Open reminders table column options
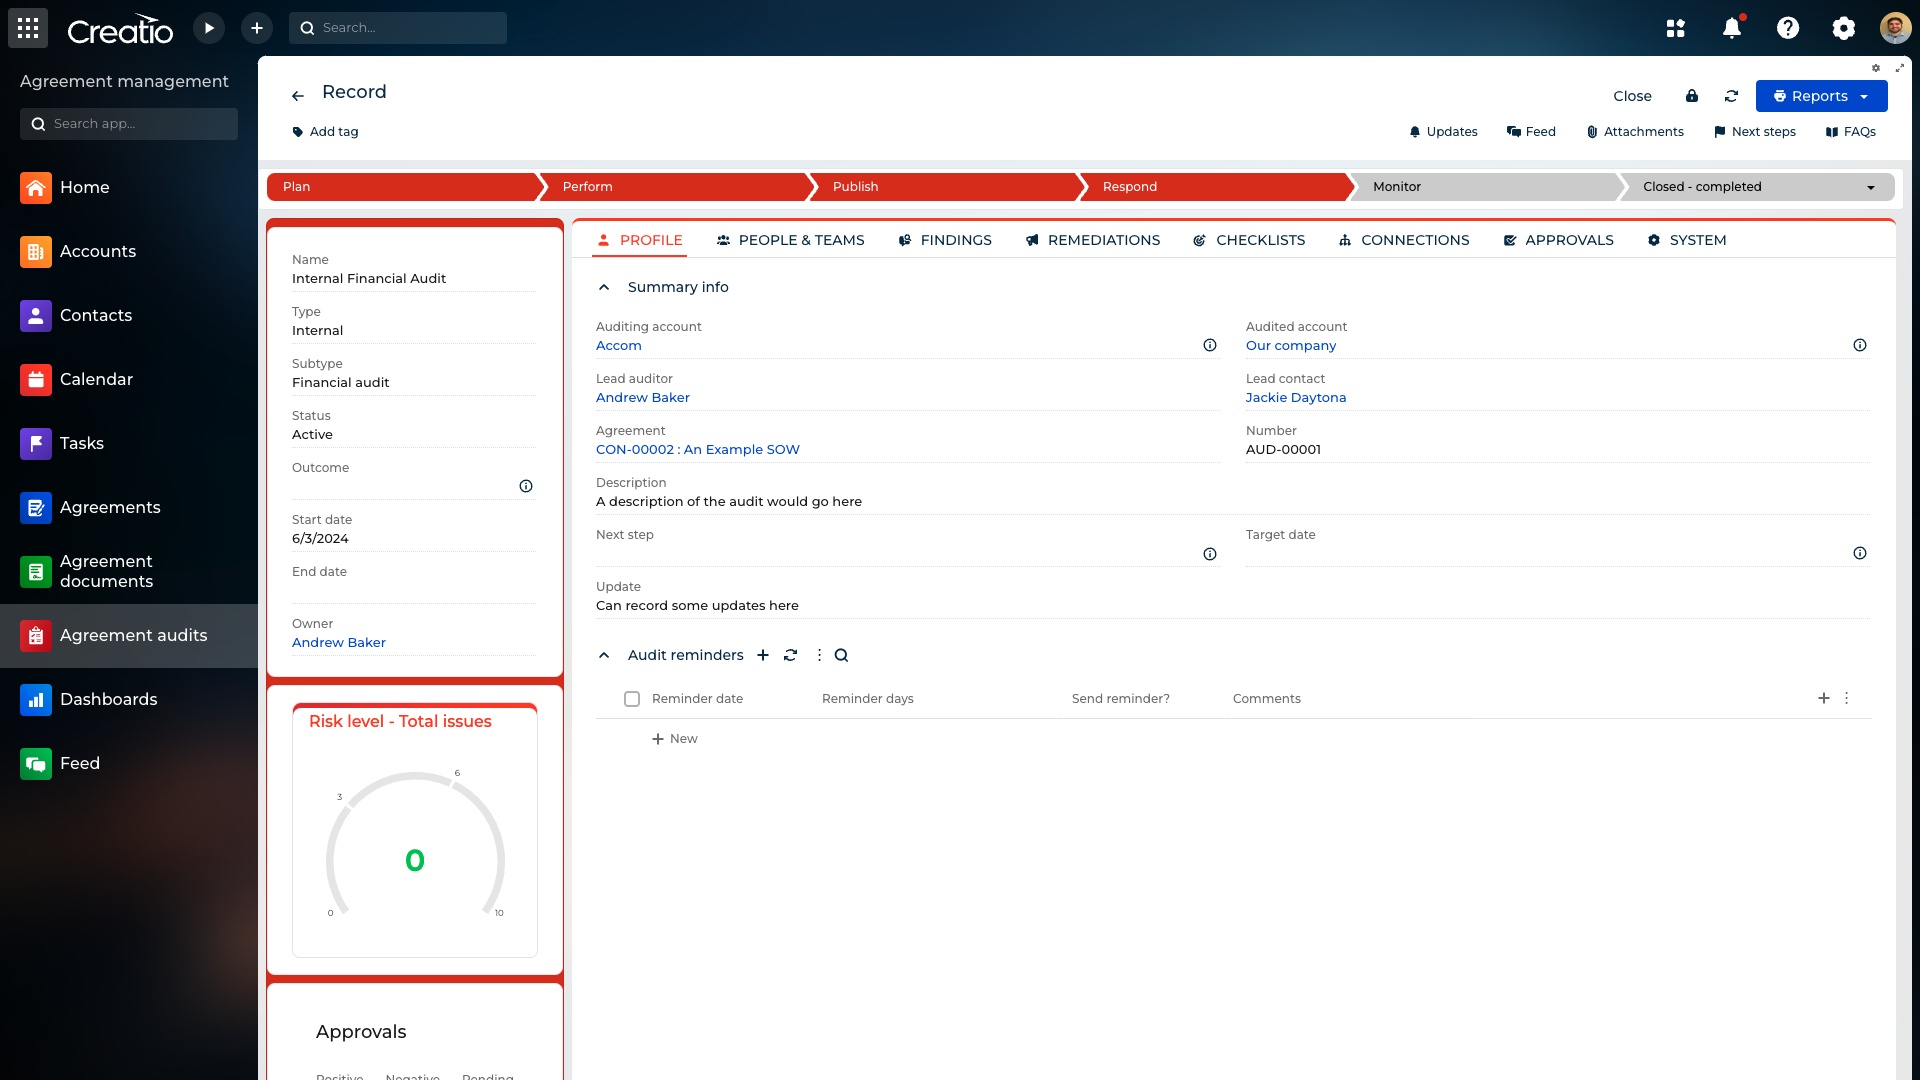The width and height of the screenshot is (1920, 1080). pos(1847,698)
